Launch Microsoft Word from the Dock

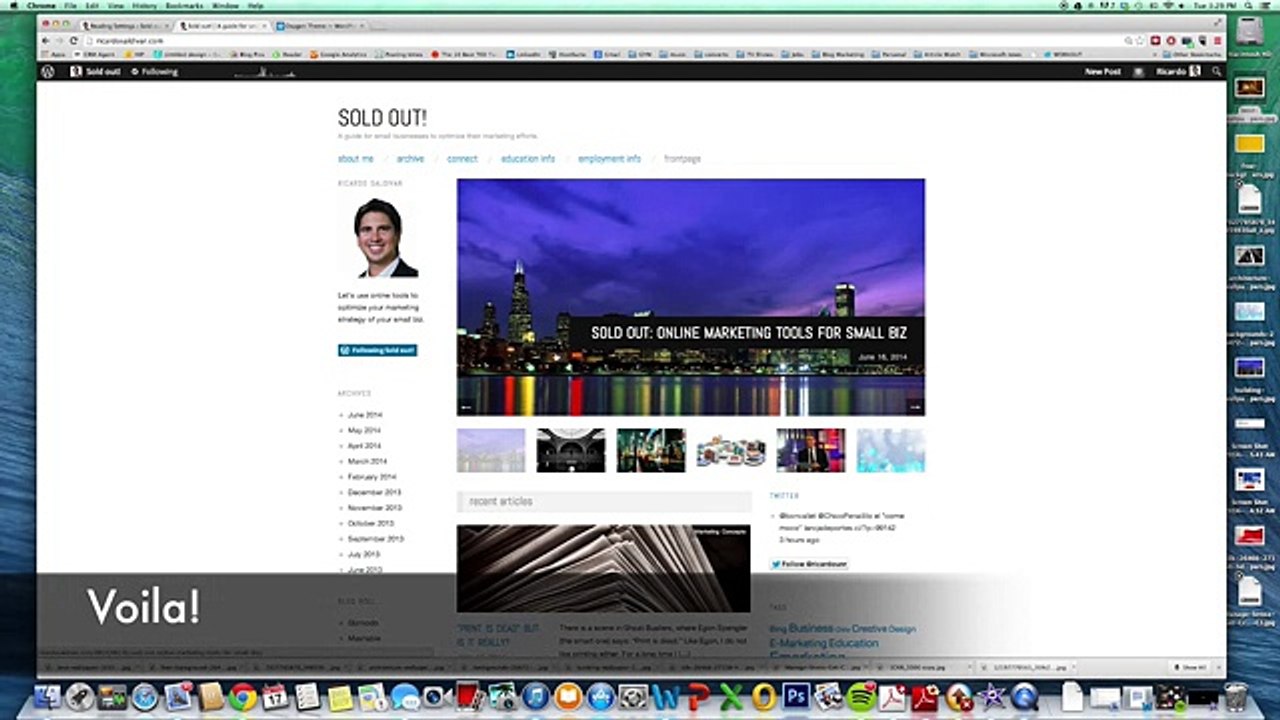coord(664,697)
